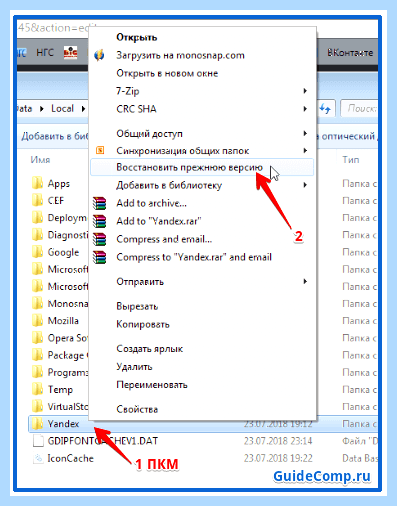Expand the Добавить в библиотеку submenu arrow
The height and width of the screenshot is (506, 397).
[x=305, y=185]
